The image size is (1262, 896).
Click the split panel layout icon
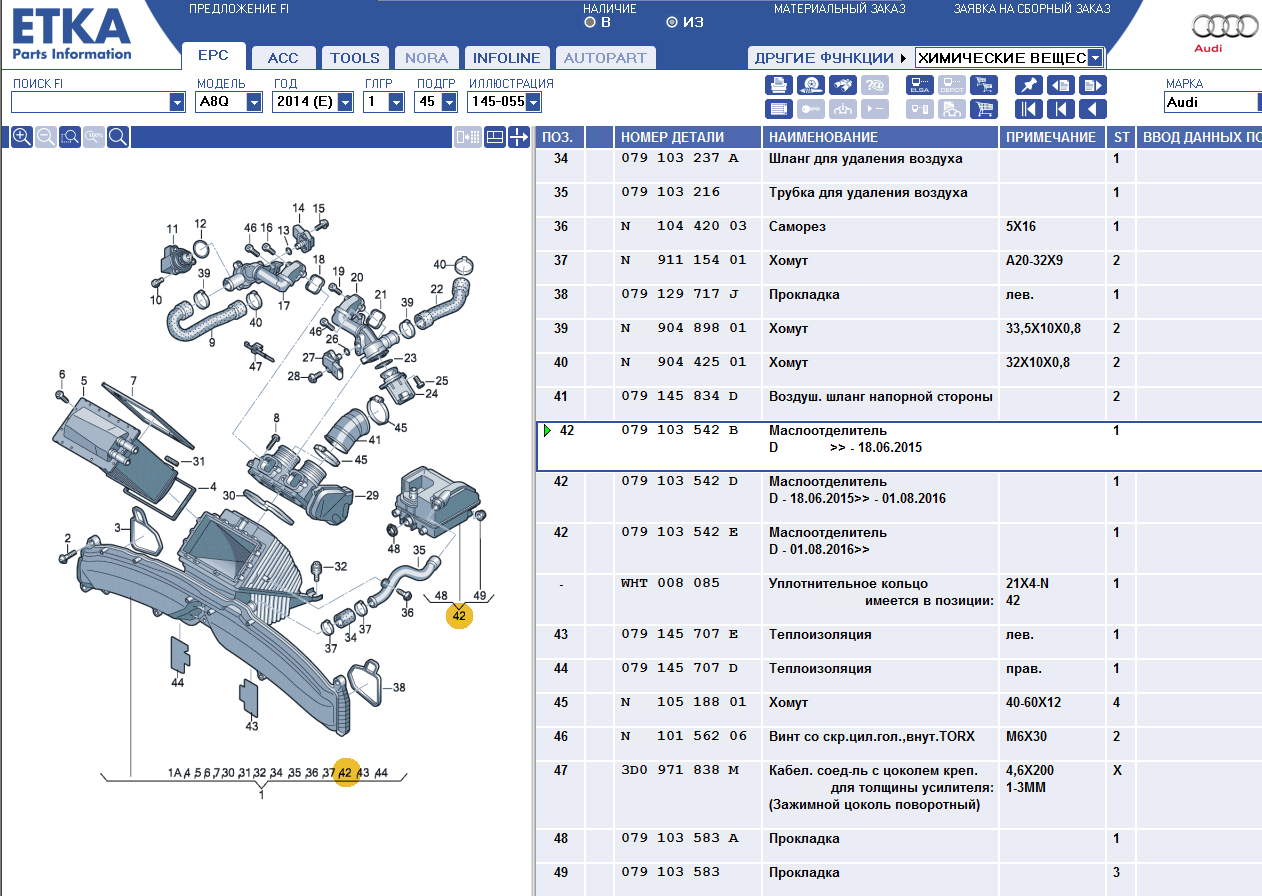click(494, 137)
